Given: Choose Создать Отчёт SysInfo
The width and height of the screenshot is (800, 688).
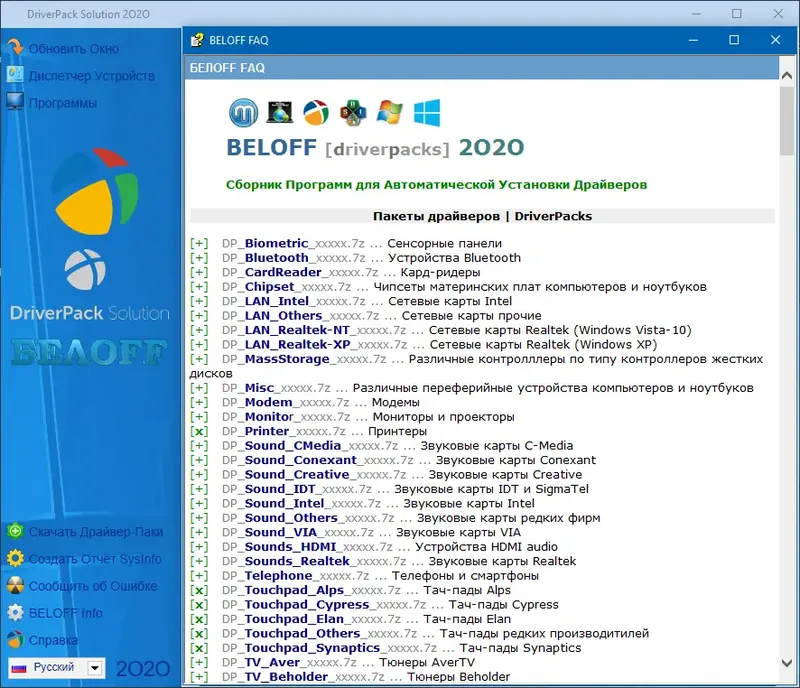Looking at the screenshot, I should point(95,559).
